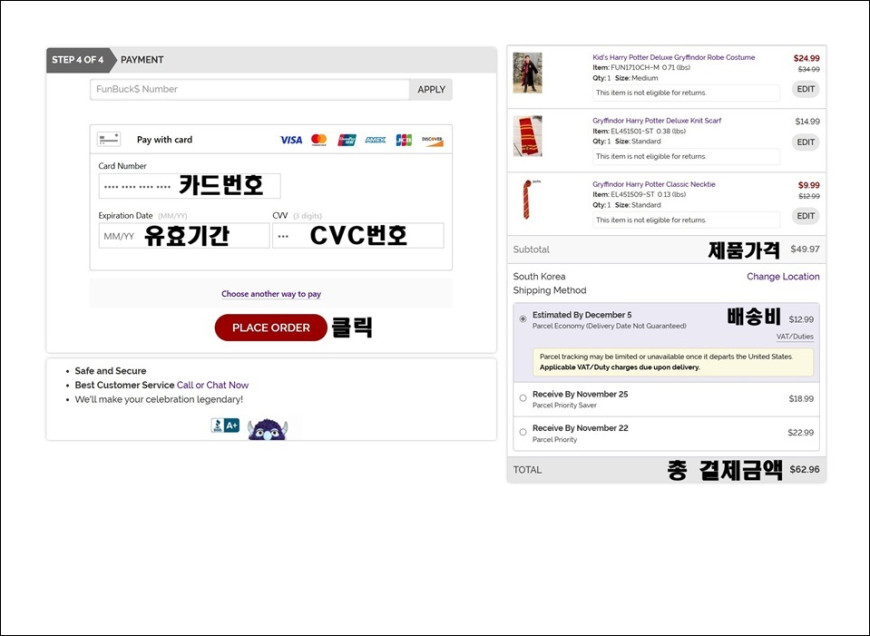Click the JCB card logo
870x636 pixels.
(x=404, y=140)
